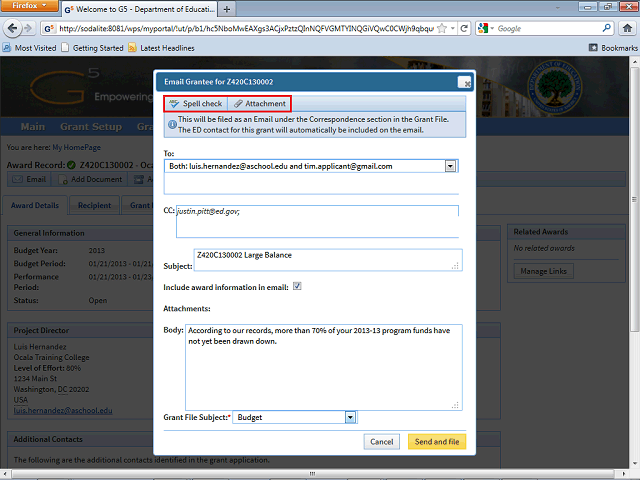Bookmark page with the star icon

(442, 28)
